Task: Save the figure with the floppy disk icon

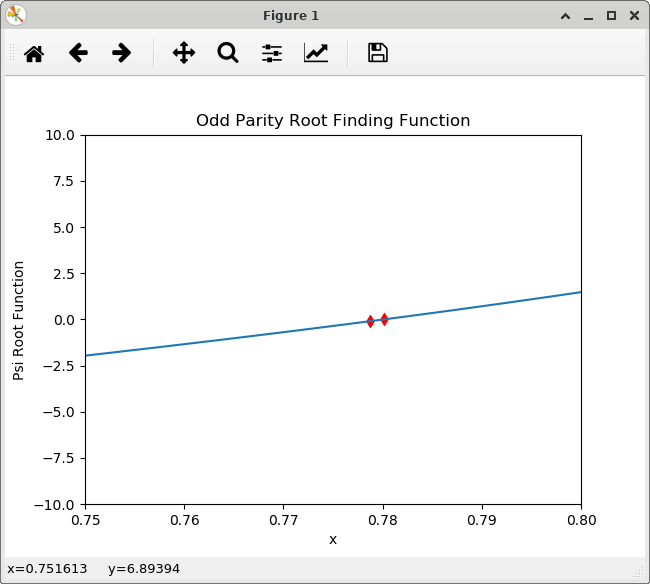Action: (x=377, y=53)
